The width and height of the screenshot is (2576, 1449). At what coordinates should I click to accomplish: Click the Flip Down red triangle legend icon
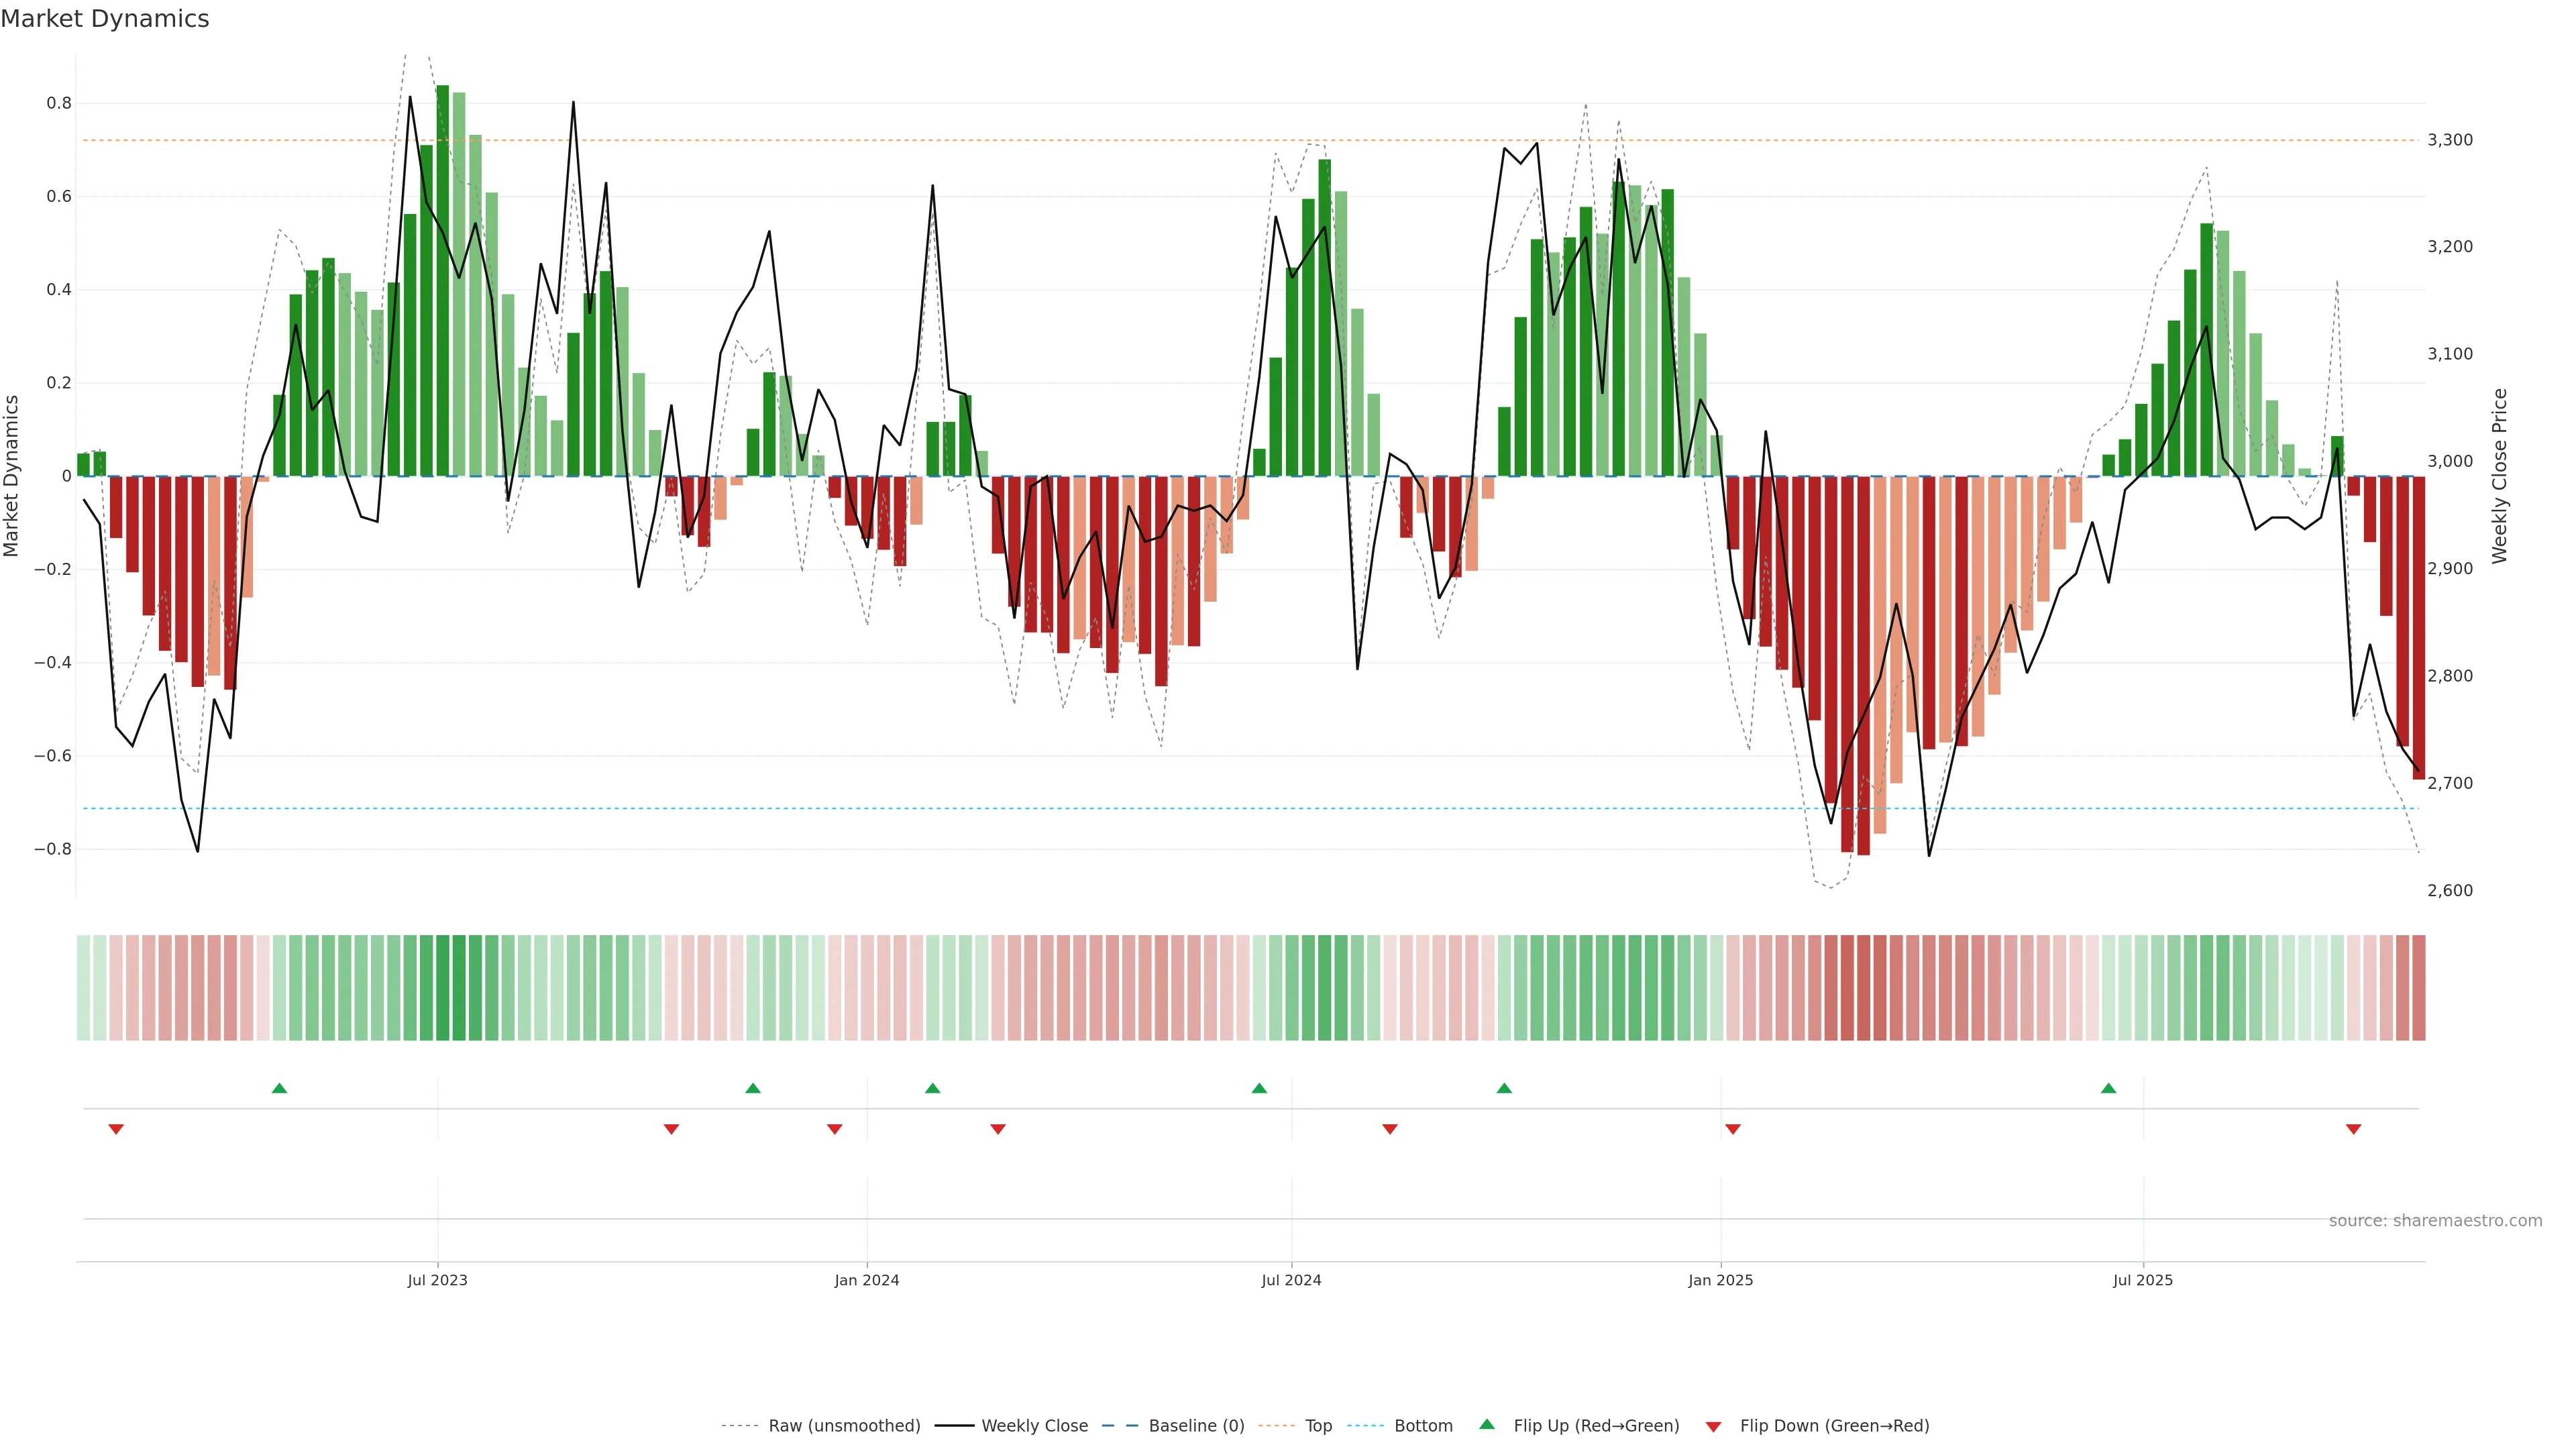tap(1713, 1427)
